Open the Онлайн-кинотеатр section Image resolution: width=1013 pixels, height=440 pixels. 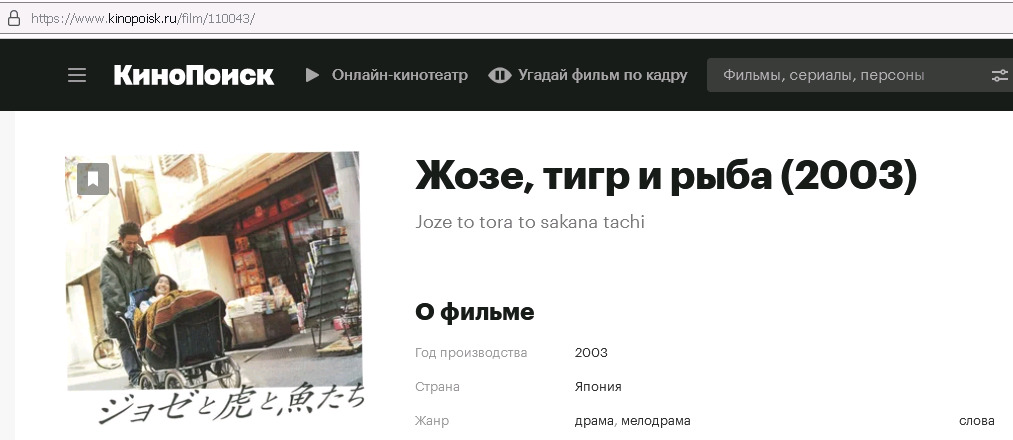(x=399, y=75)
